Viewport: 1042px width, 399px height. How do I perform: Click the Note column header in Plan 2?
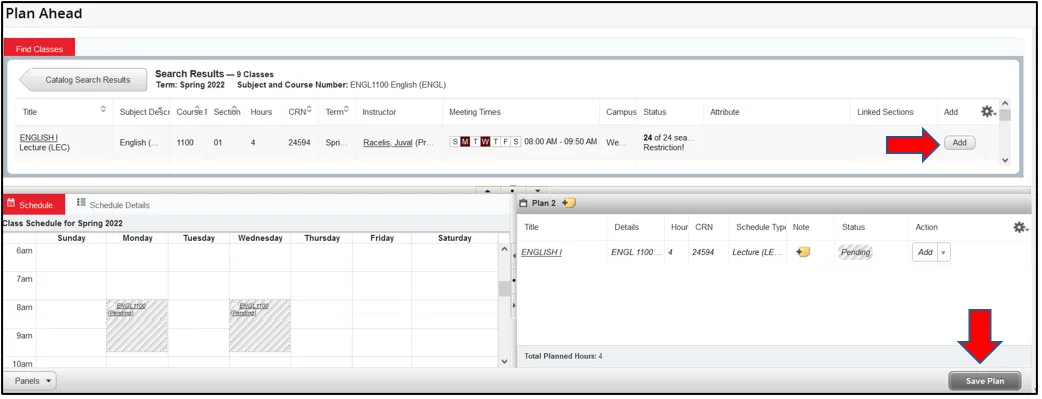(801, 227)
